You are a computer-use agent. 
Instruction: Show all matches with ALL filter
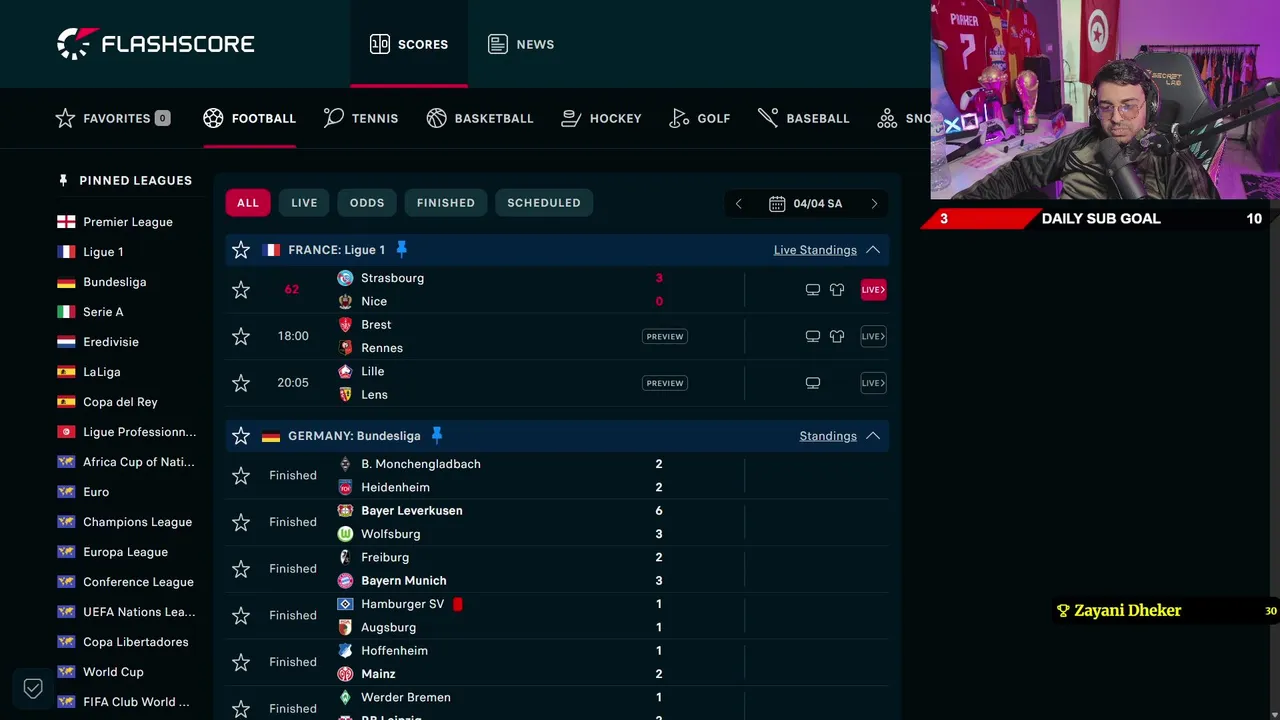248,203
